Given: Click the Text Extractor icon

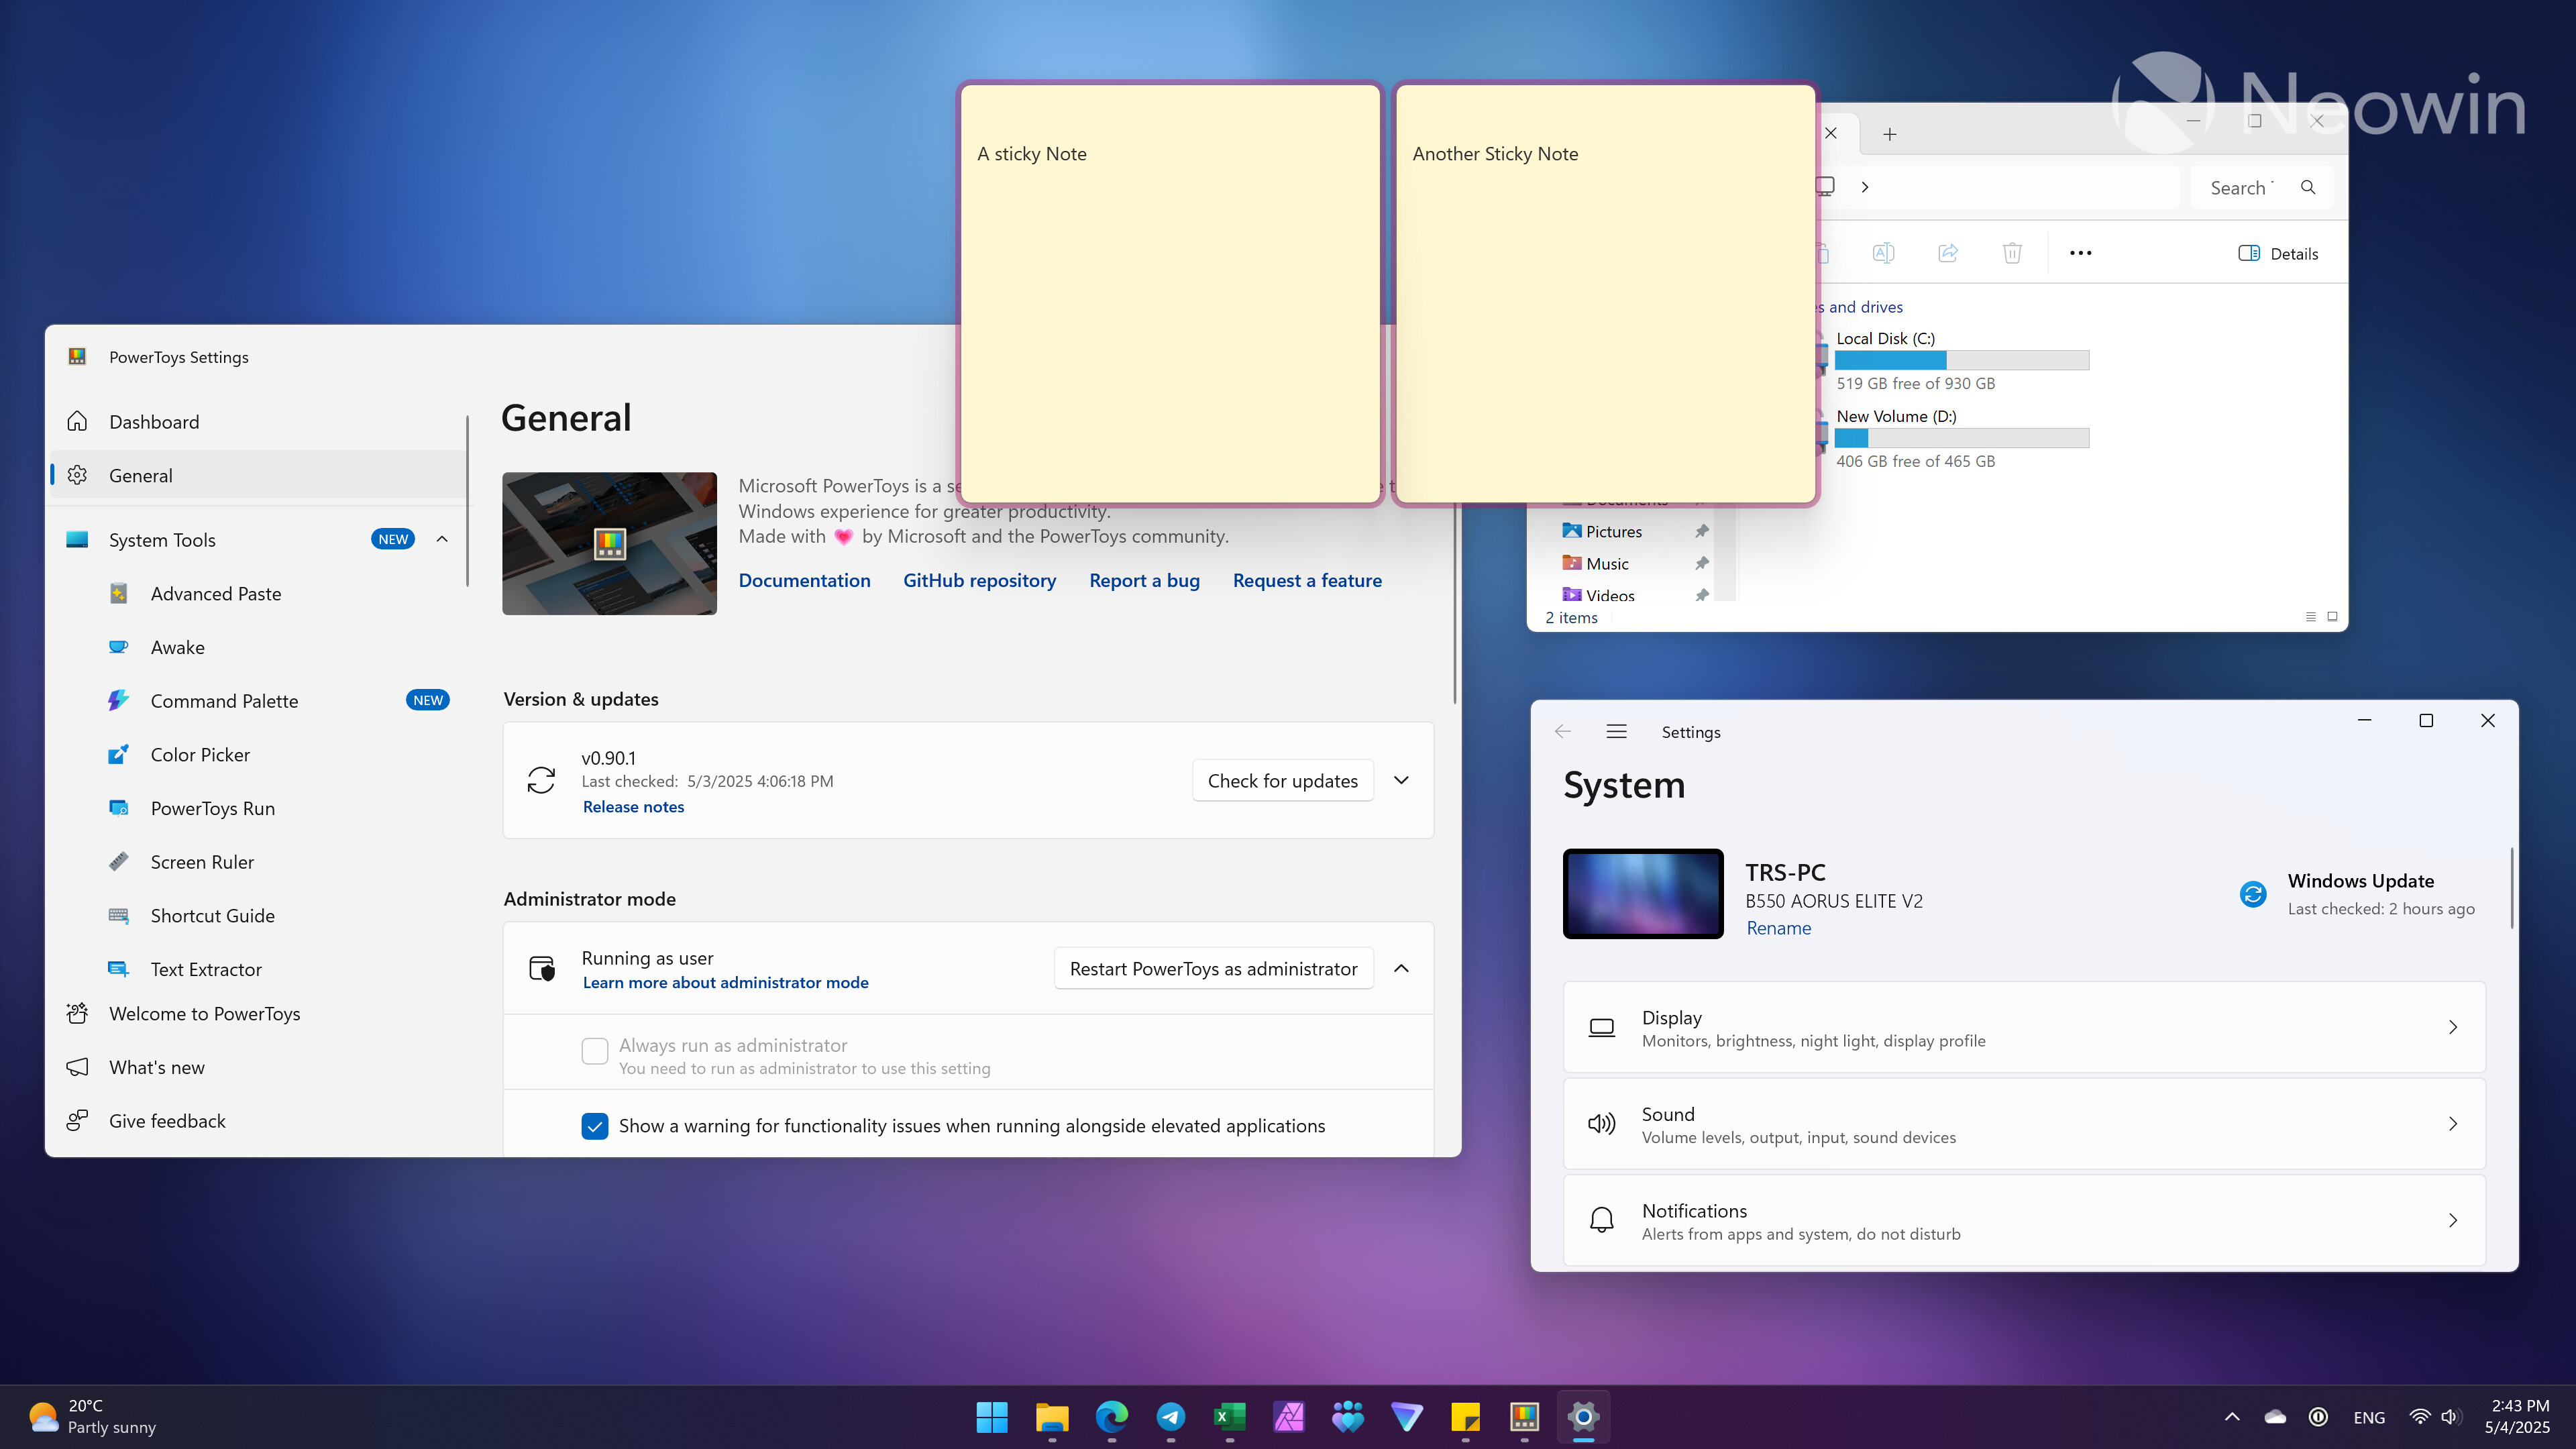Looking at the screenshot, I should coord(118,969).
